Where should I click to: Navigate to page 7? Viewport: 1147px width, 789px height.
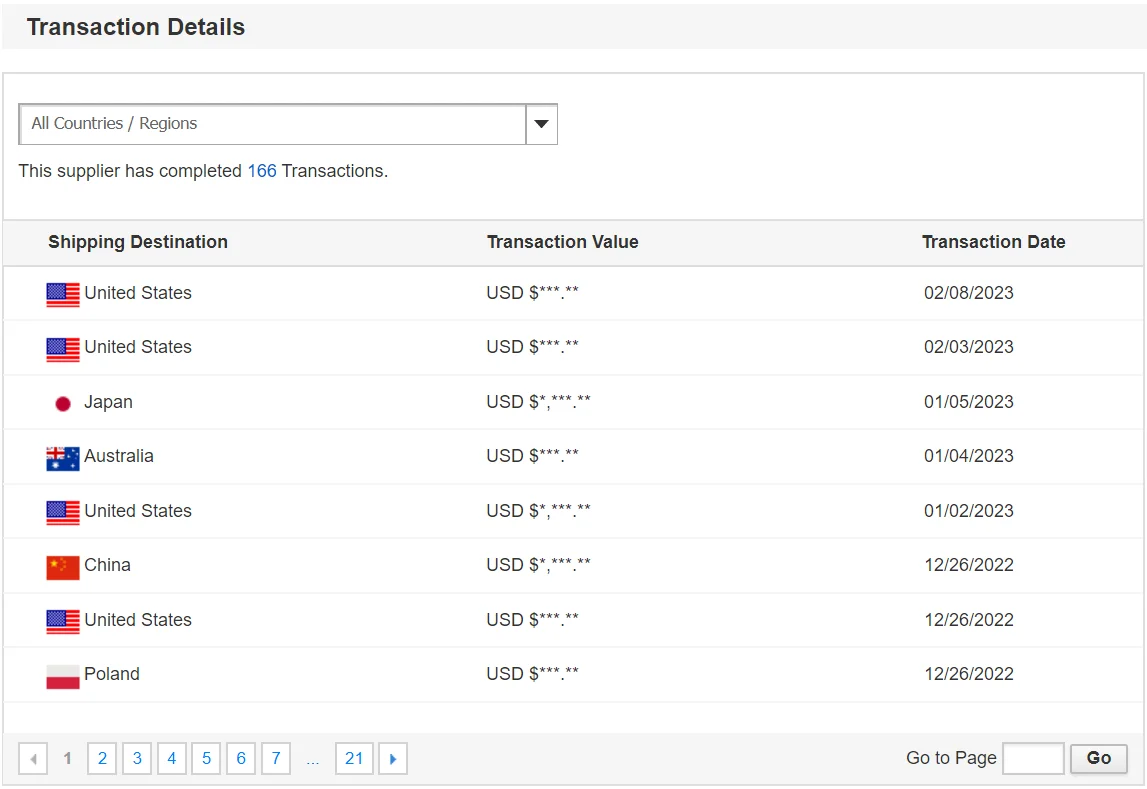(276, 759)
